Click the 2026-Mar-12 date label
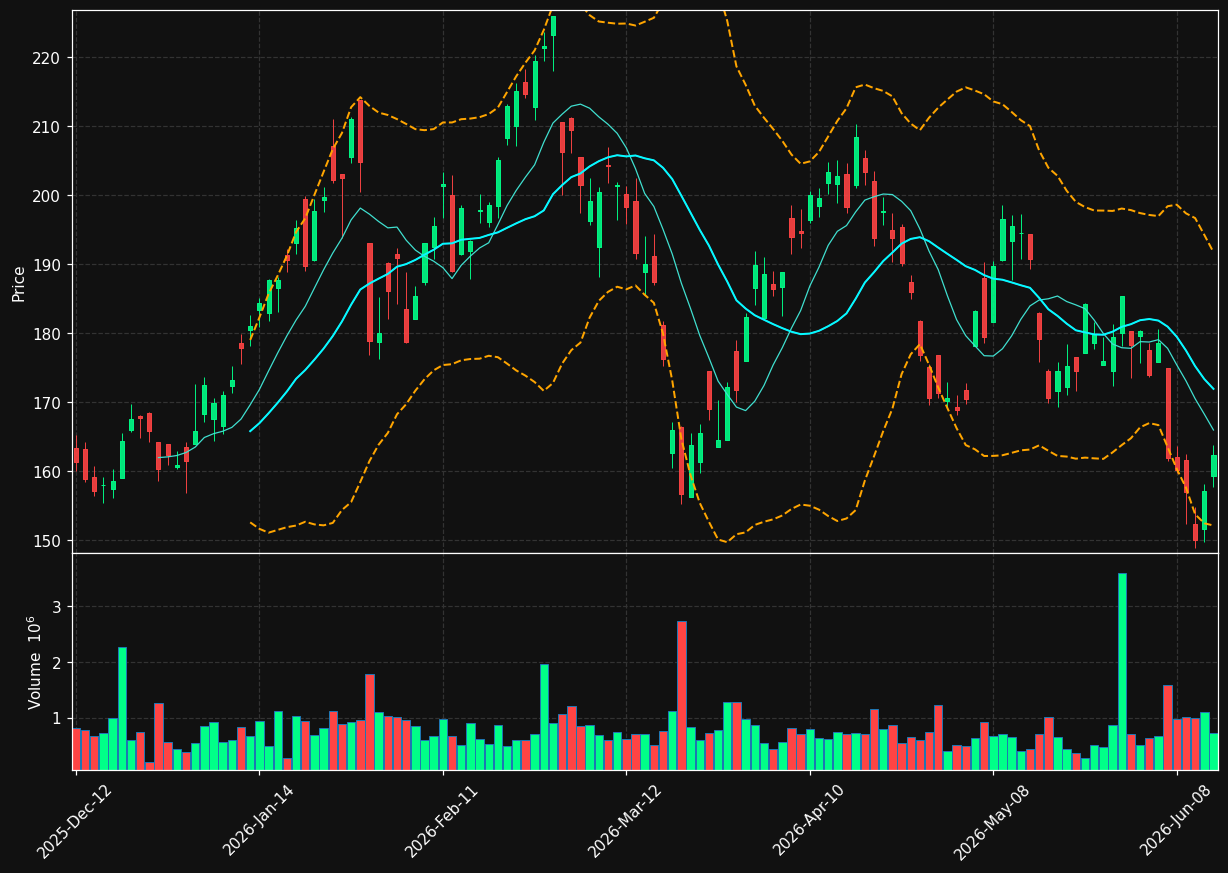Viewport: 1228px width, 873px height. pyautogui.click(x=625, y=820)
